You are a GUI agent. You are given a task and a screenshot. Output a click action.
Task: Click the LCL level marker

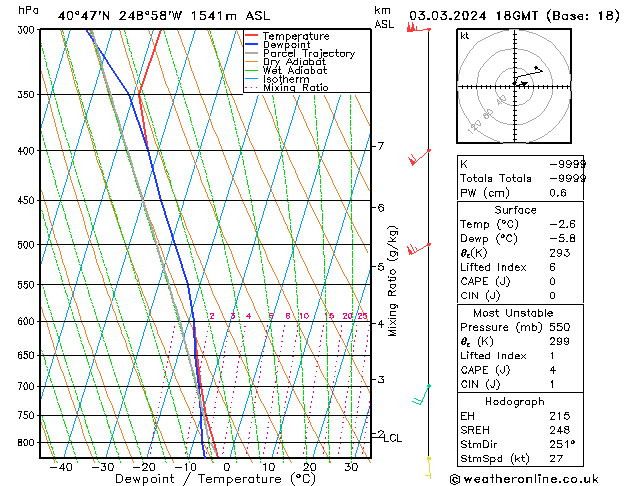click(393, 438)
